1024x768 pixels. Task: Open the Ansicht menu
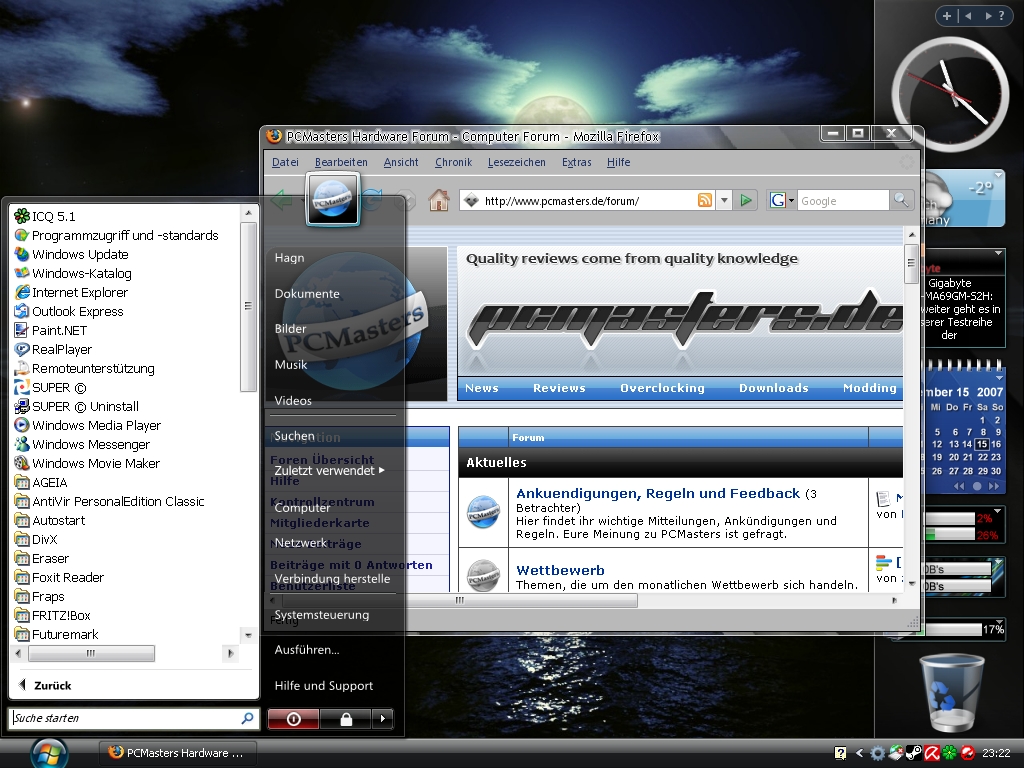[401, 162]
